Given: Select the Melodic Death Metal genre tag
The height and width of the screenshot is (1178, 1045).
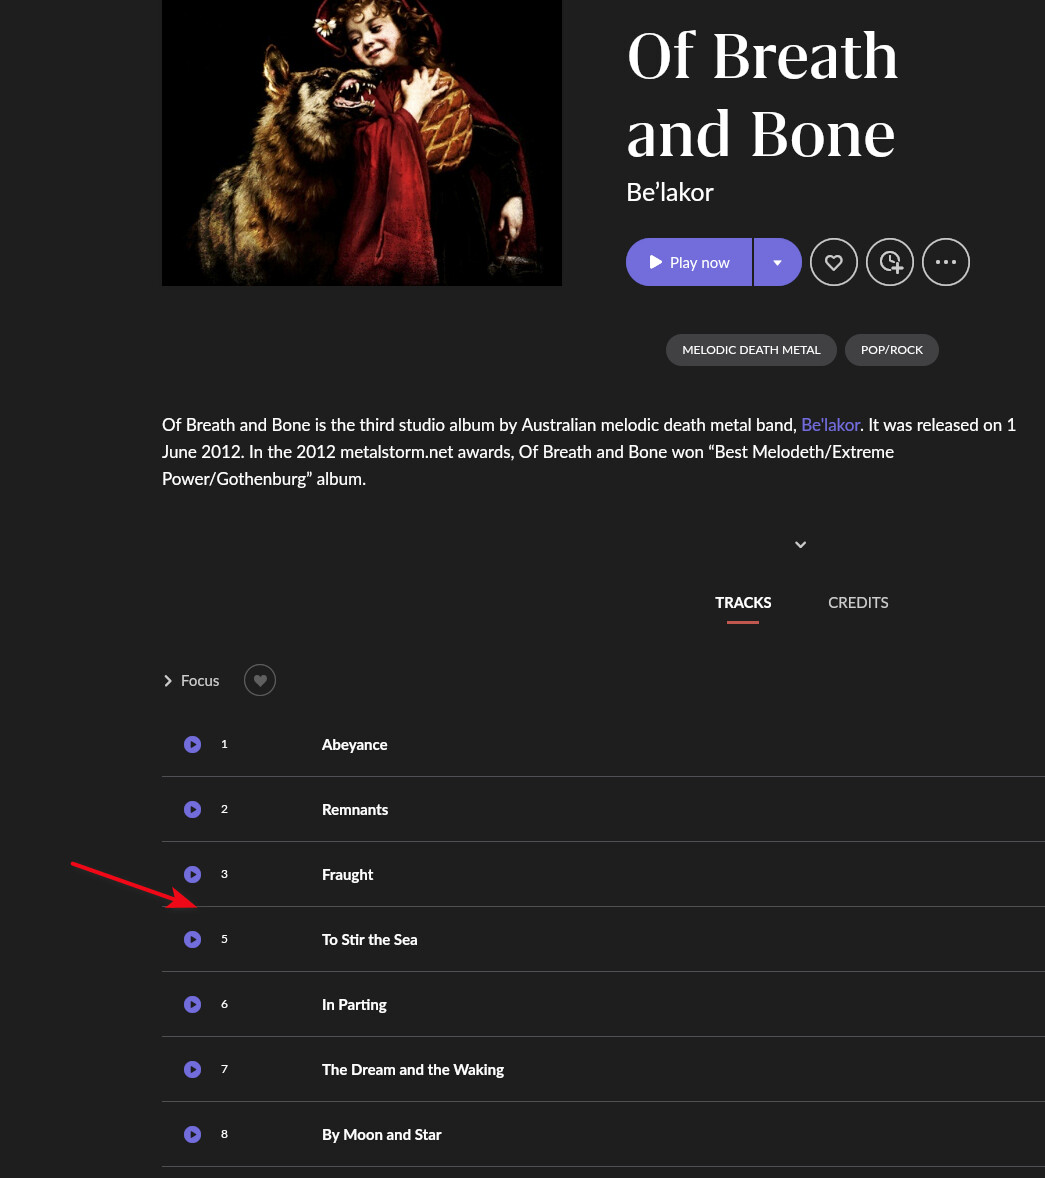Looking at the screenshot, I should (751, 350).
